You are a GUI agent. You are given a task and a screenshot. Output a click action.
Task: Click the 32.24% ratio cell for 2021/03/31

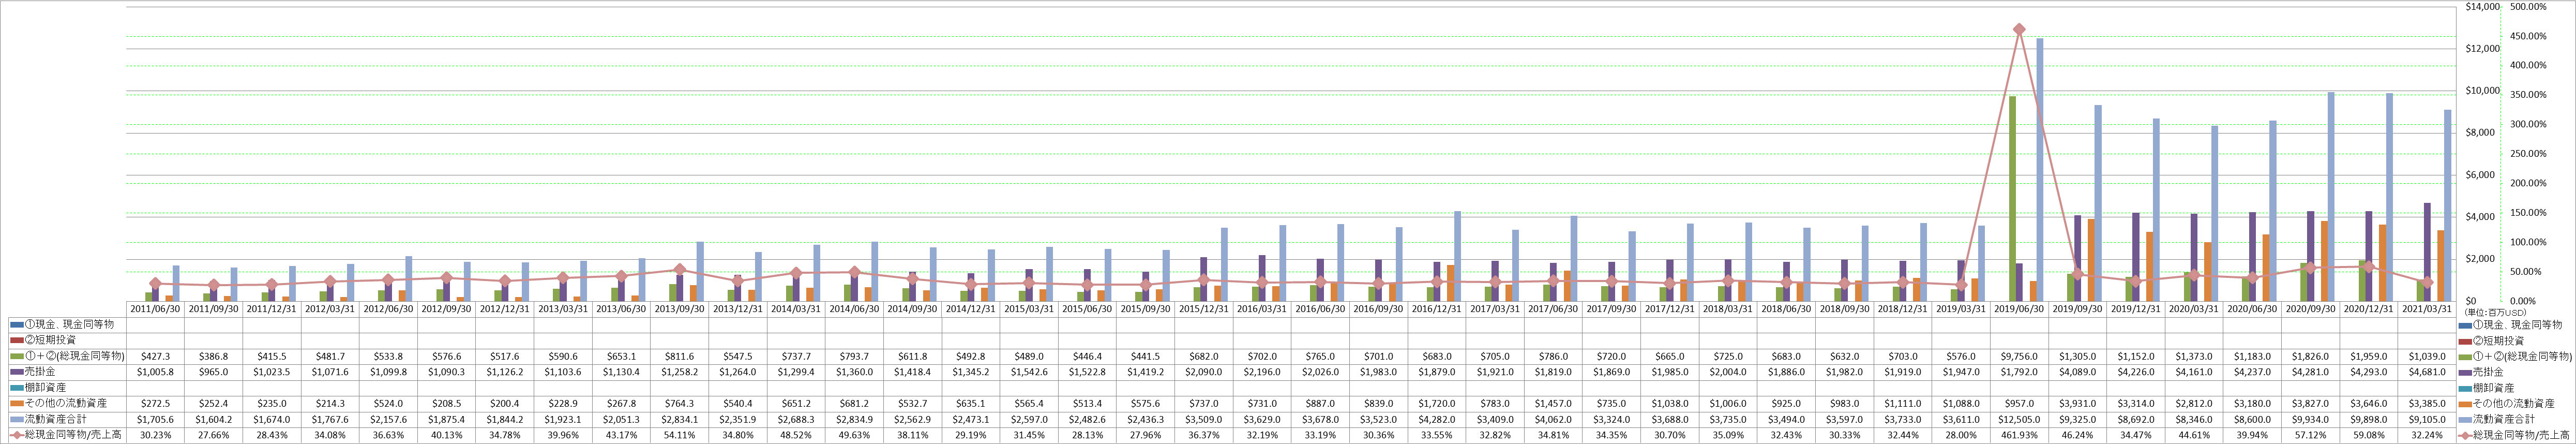click(x=2428, y=435)
